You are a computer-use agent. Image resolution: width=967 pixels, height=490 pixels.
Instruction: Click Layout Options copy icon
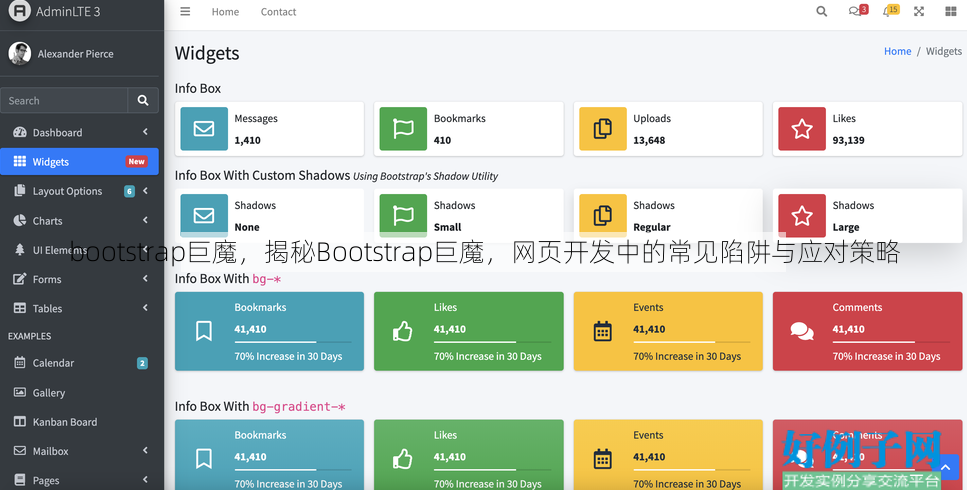(20, 190)
